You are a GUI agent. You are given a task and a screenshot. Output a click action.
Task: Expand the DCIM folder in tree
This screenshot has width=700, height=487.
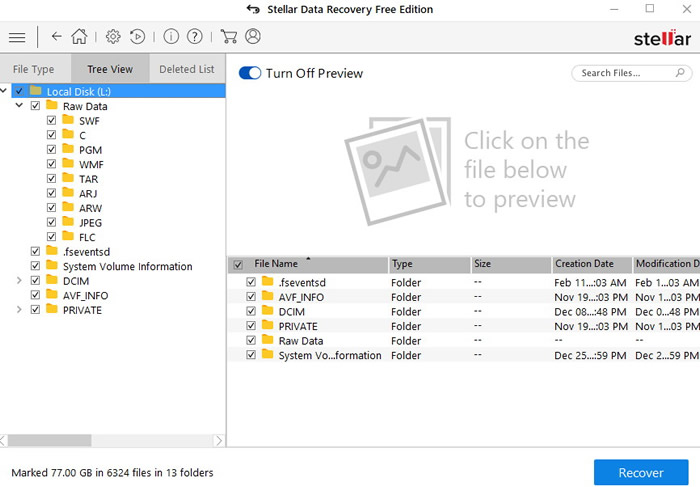tap(20, 281)
